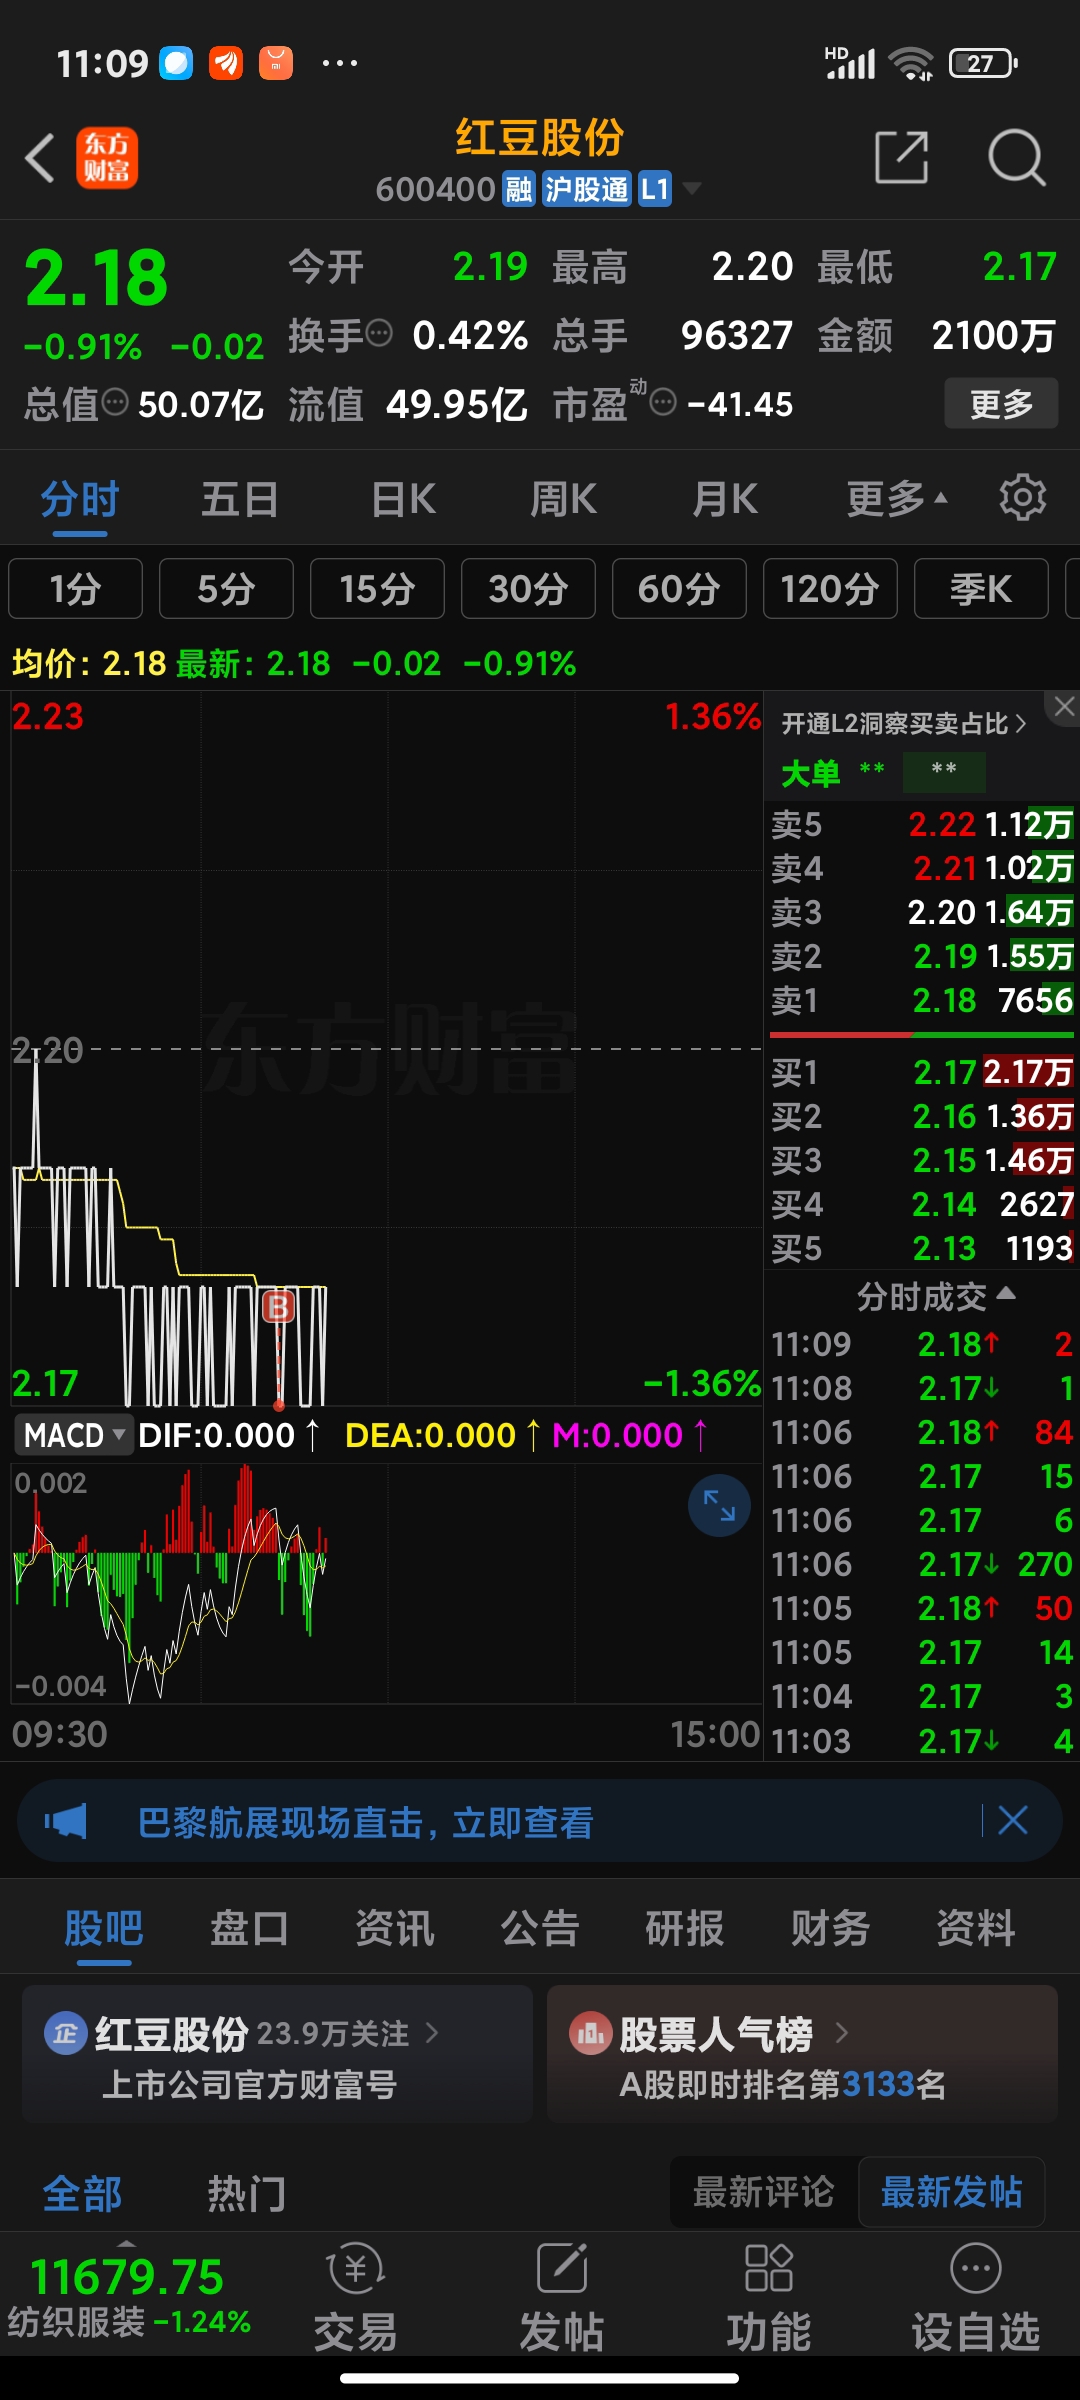Select 5分 interval button

(x=226, y=589)
